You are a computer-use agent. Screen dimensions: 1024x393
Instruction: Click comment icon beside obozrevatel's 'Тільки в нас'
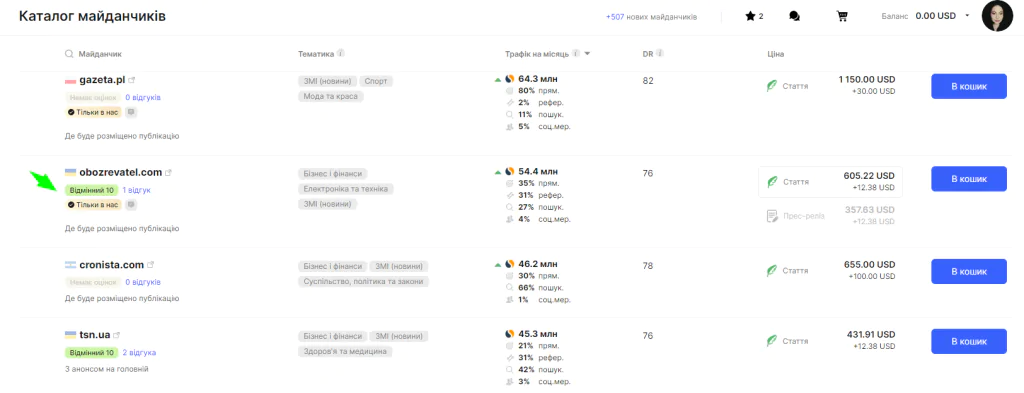coord(131,204)
